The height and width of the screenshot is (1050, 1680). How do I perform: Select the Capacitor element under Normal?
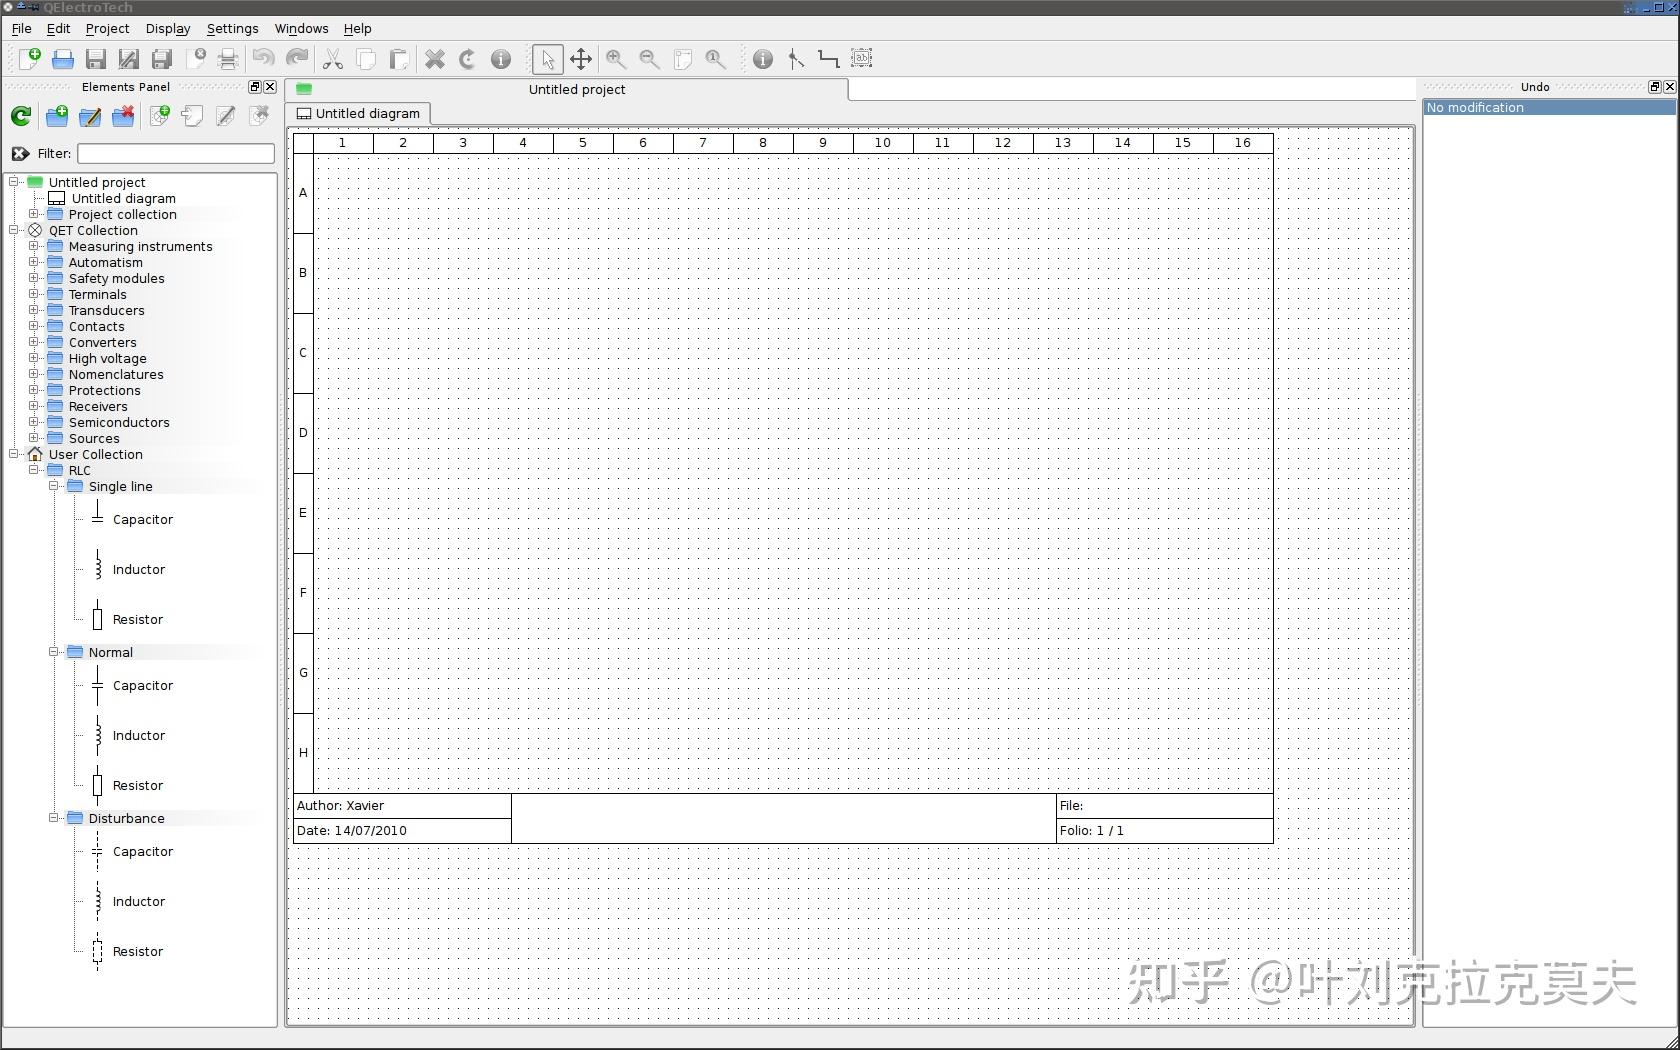(x=141, y=686)
